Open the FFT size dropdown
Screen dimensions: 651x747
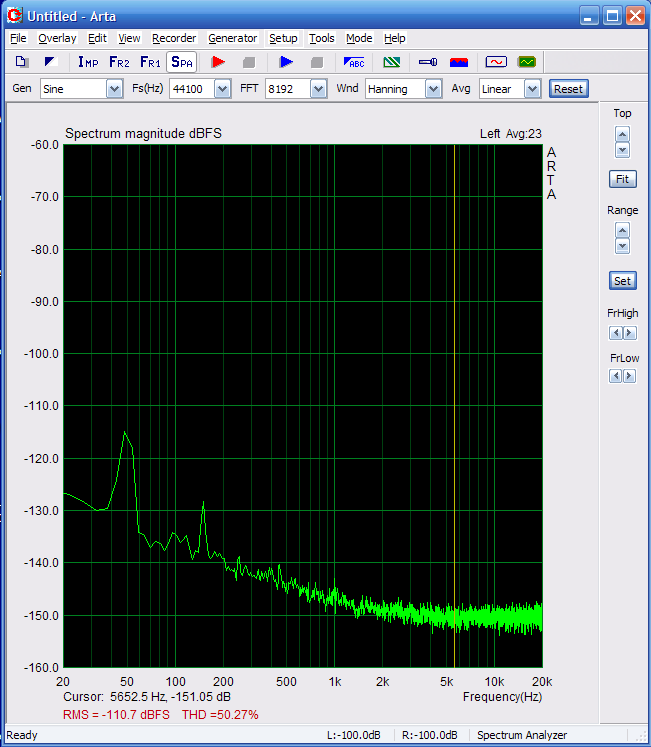[x=318, y=89]
